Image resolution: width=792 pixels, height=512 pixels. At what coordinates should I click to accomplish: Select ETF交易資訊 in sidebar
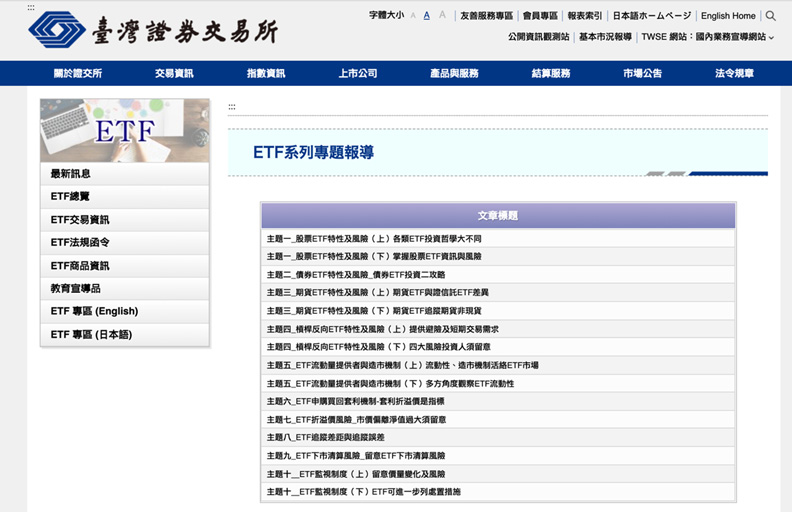tap(125, 220)
